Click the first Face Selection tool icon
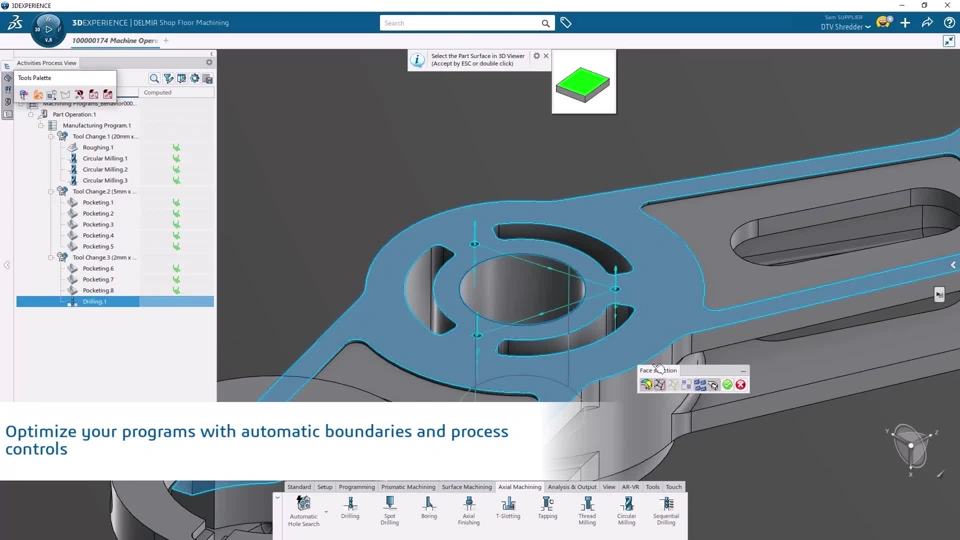This screenshot has height=540, width=960. point(646,384)
